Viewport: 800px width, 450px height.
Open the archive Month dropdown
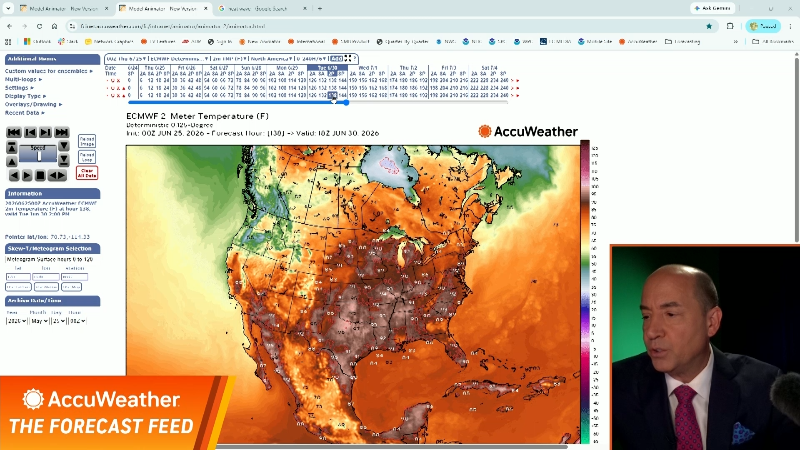[x=39, y=321]
